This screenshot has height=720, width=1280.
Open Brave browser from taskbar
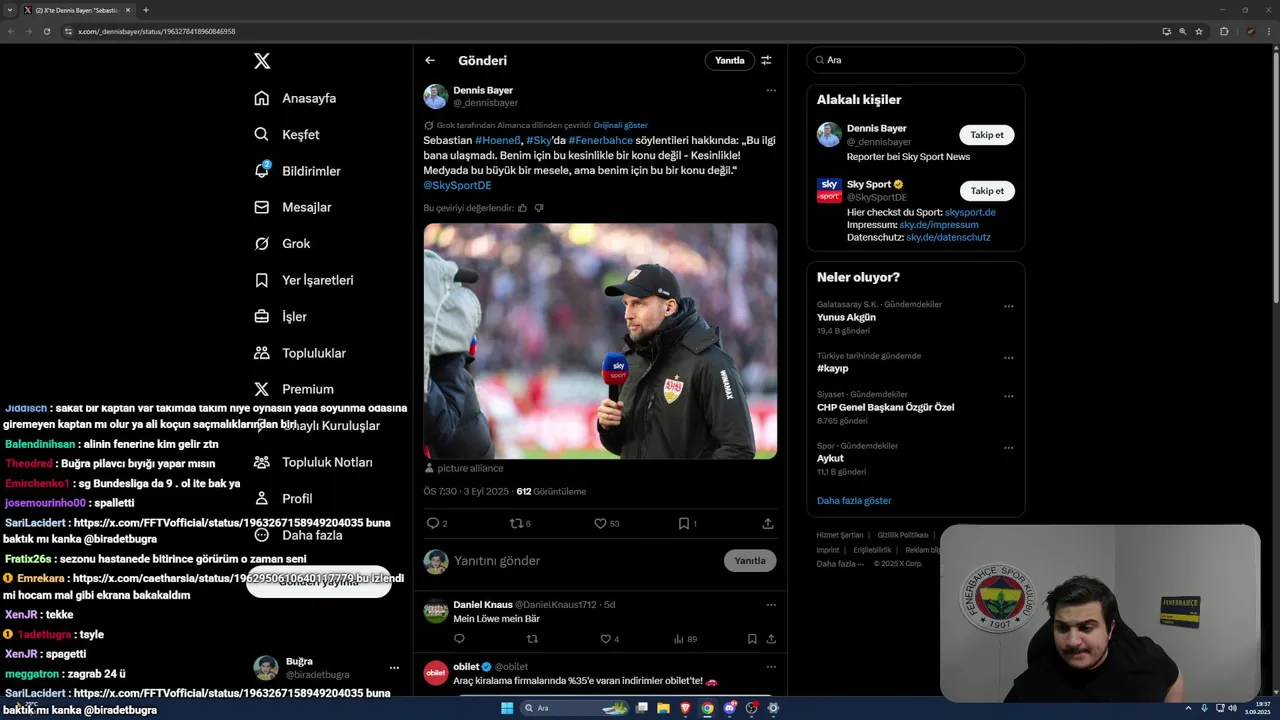coord(685,708)
